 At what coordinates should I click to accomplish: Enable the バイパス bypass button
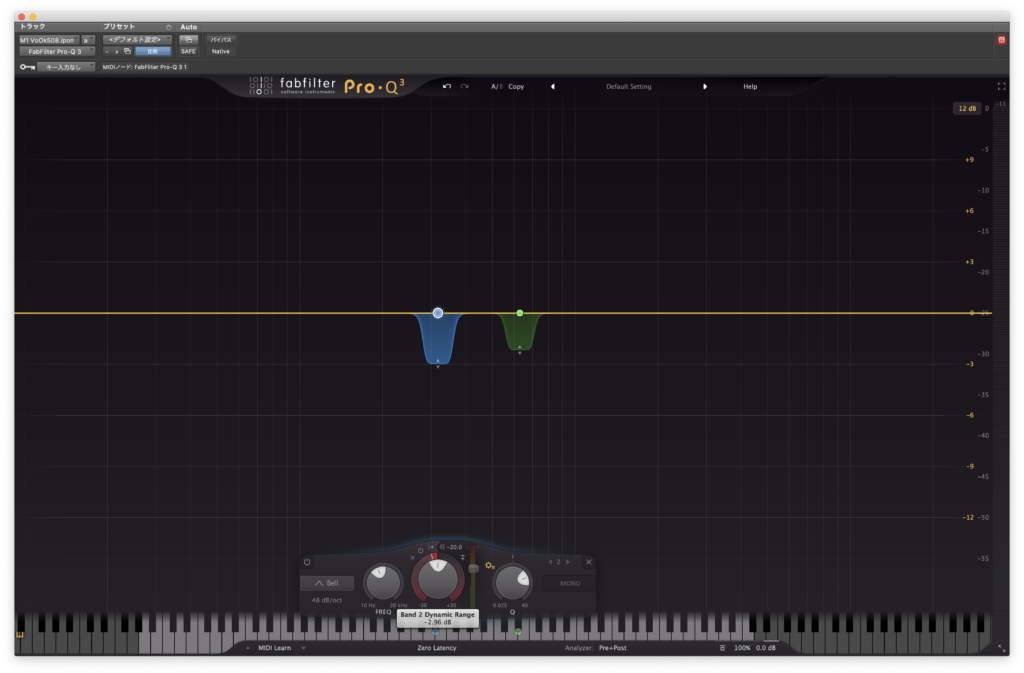click(x=220, y=41)
